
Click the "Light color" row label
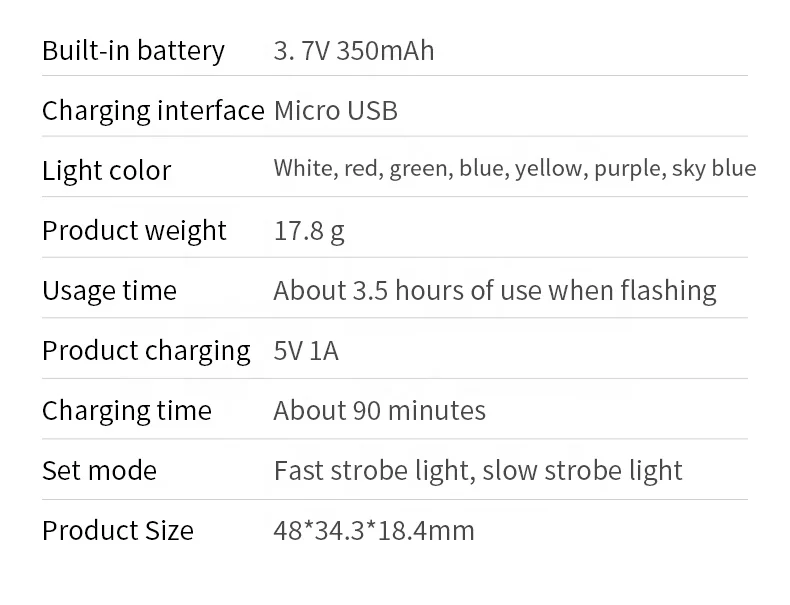coord(106,171)
